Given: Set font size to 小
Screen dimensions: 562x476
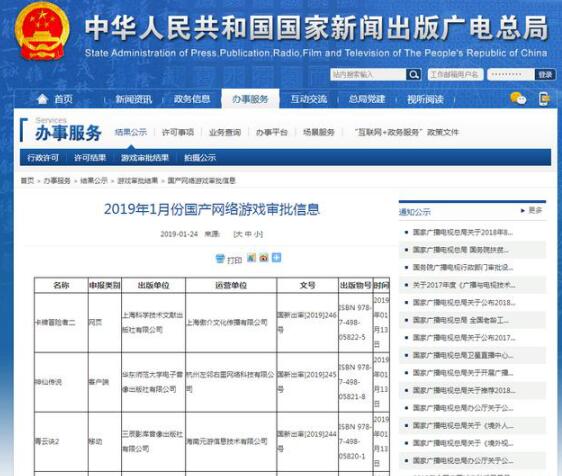Looking at the screenshot, I should pos(258,234).
